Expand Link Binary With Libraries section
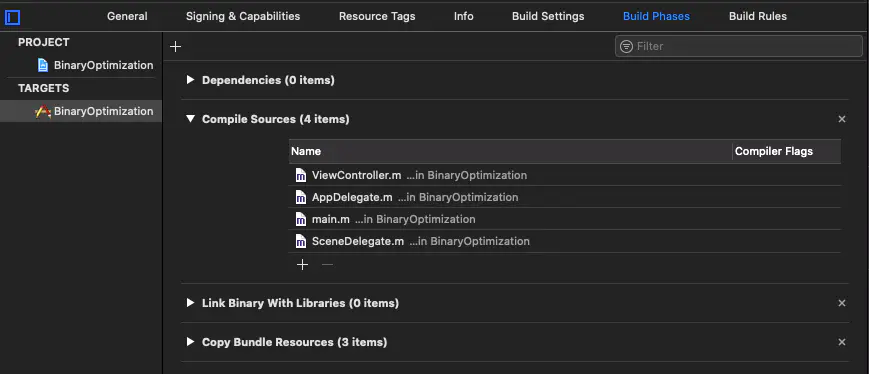869x374 pixels. [x=191, y=303]
